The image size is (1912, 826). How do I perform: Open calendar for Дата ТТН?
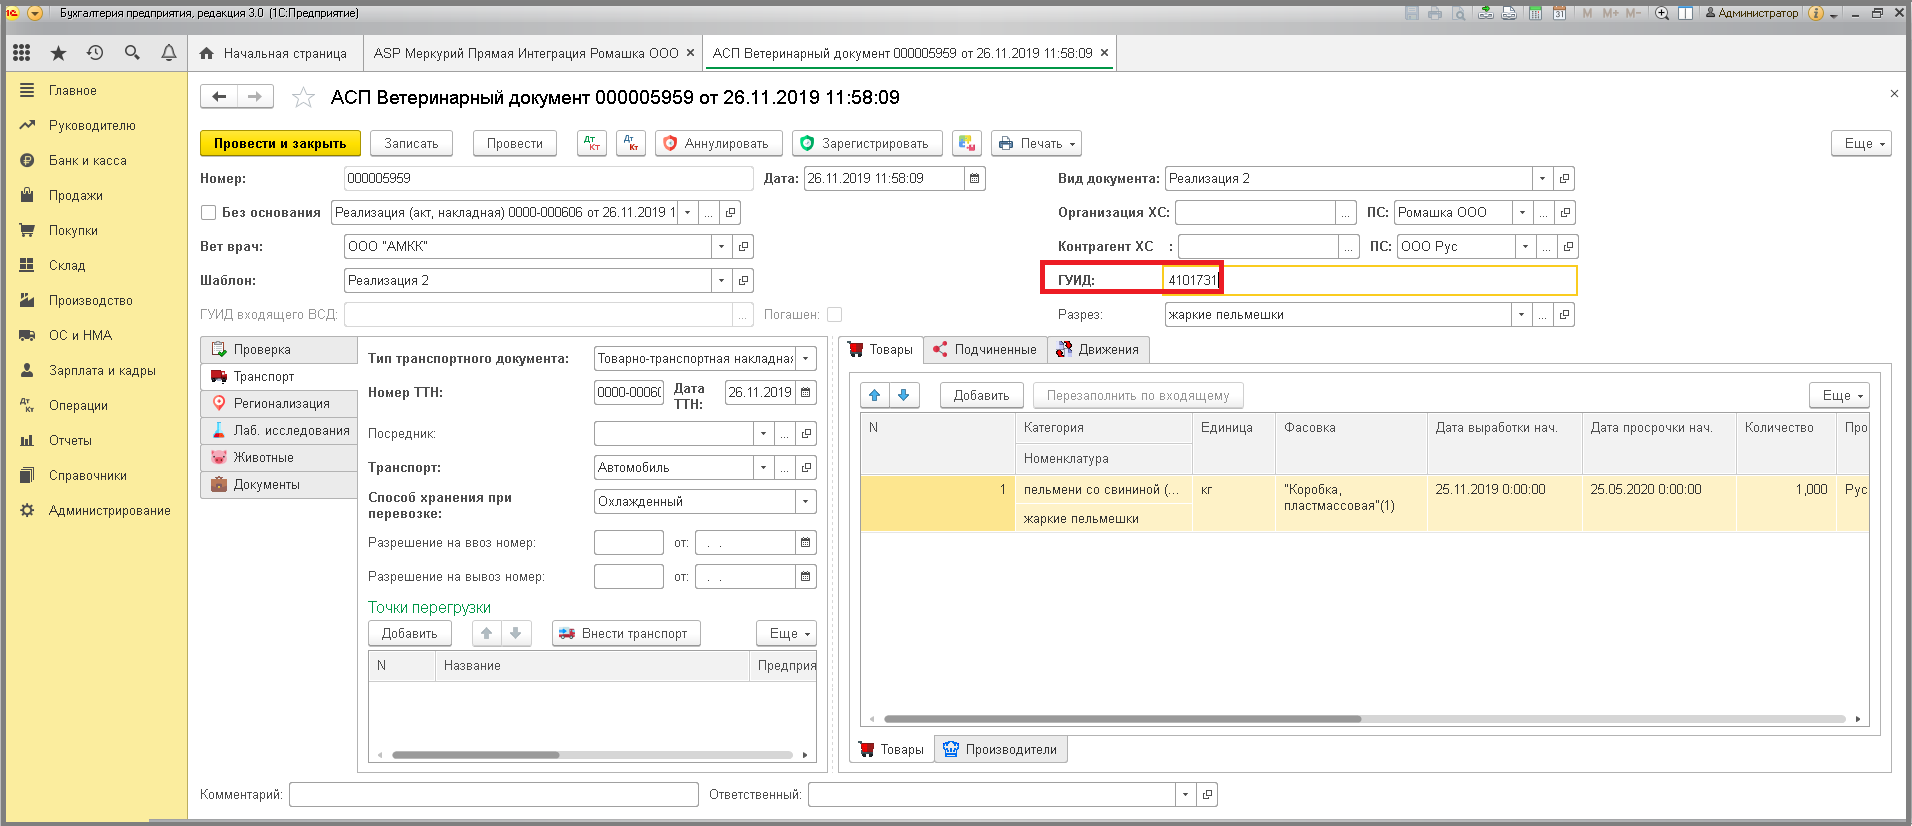pos(806,392)
